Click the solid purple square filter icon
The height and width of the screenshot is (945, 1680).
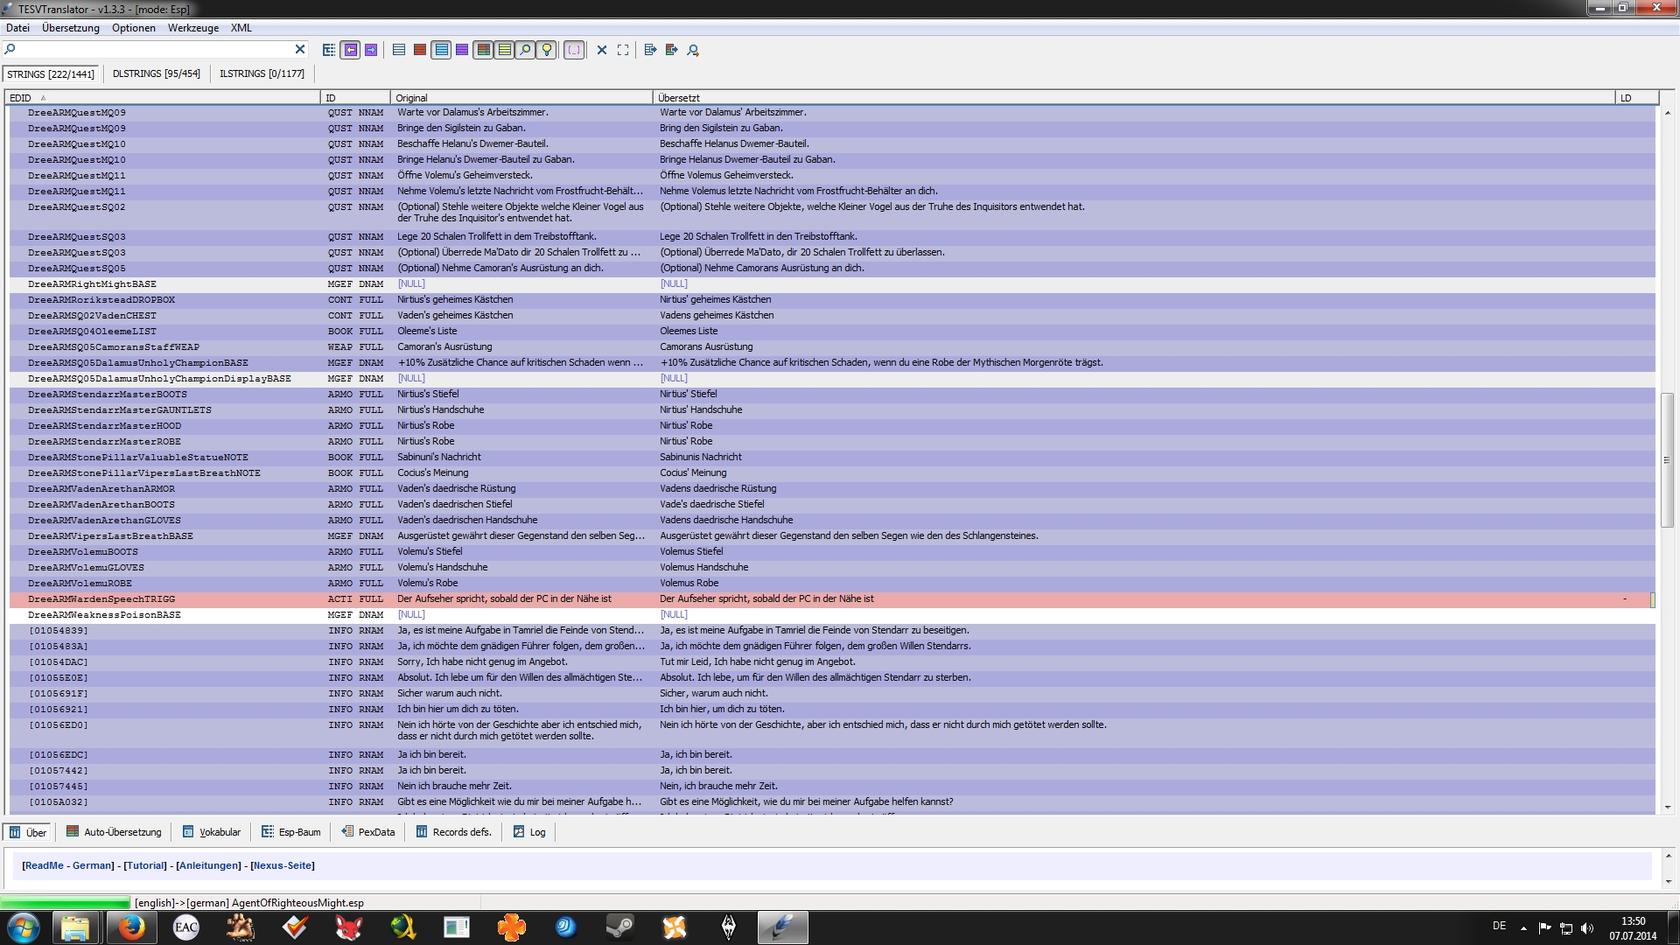(x=462, y=50)
